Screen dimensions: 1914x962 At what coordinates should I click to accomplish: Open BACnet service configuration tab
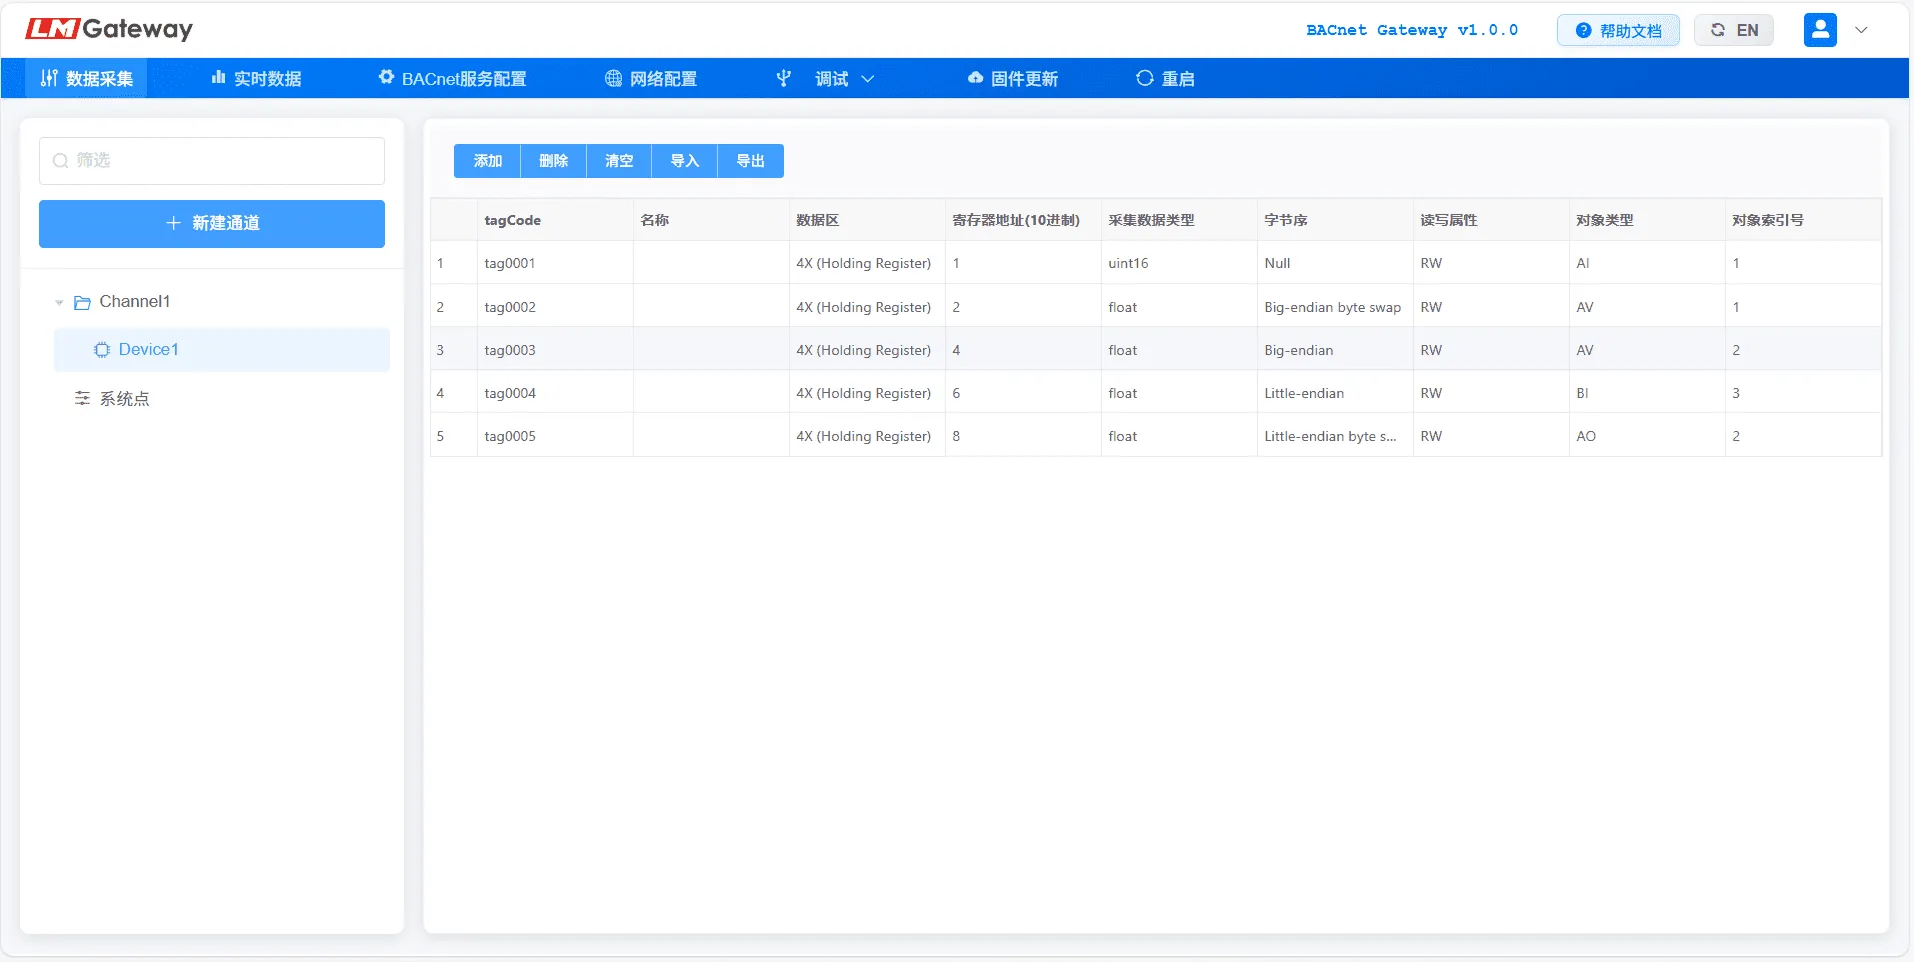click(452, 79)
